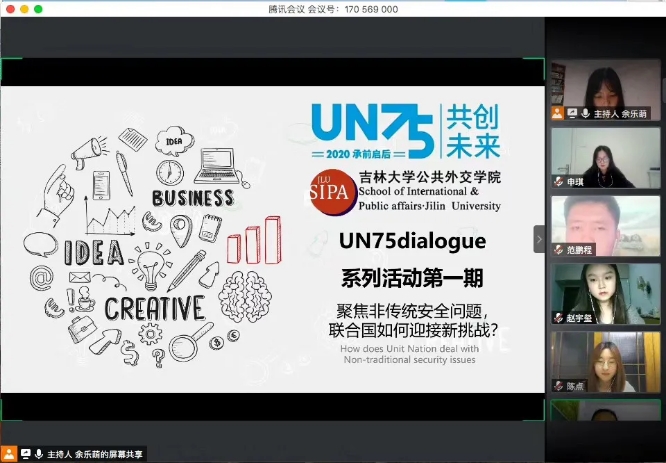Click microphone icon on 余乐莉's video tile

(x=584, y=113)
